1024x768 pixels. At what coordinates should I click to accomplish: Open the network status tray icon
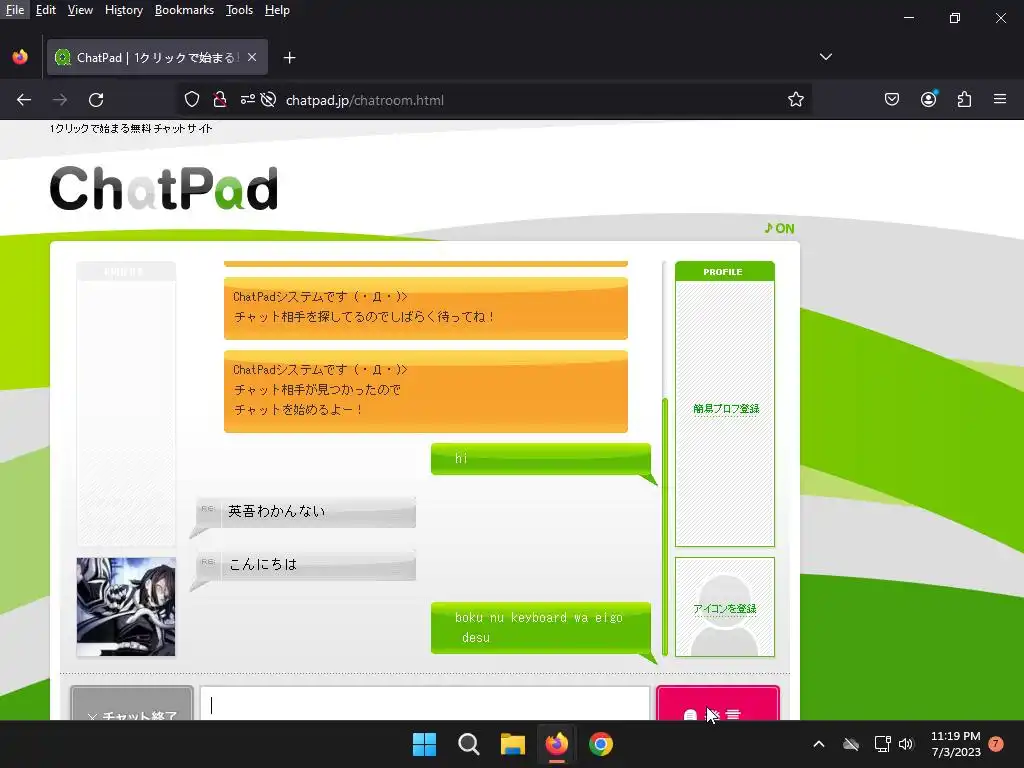click(882, 744)
